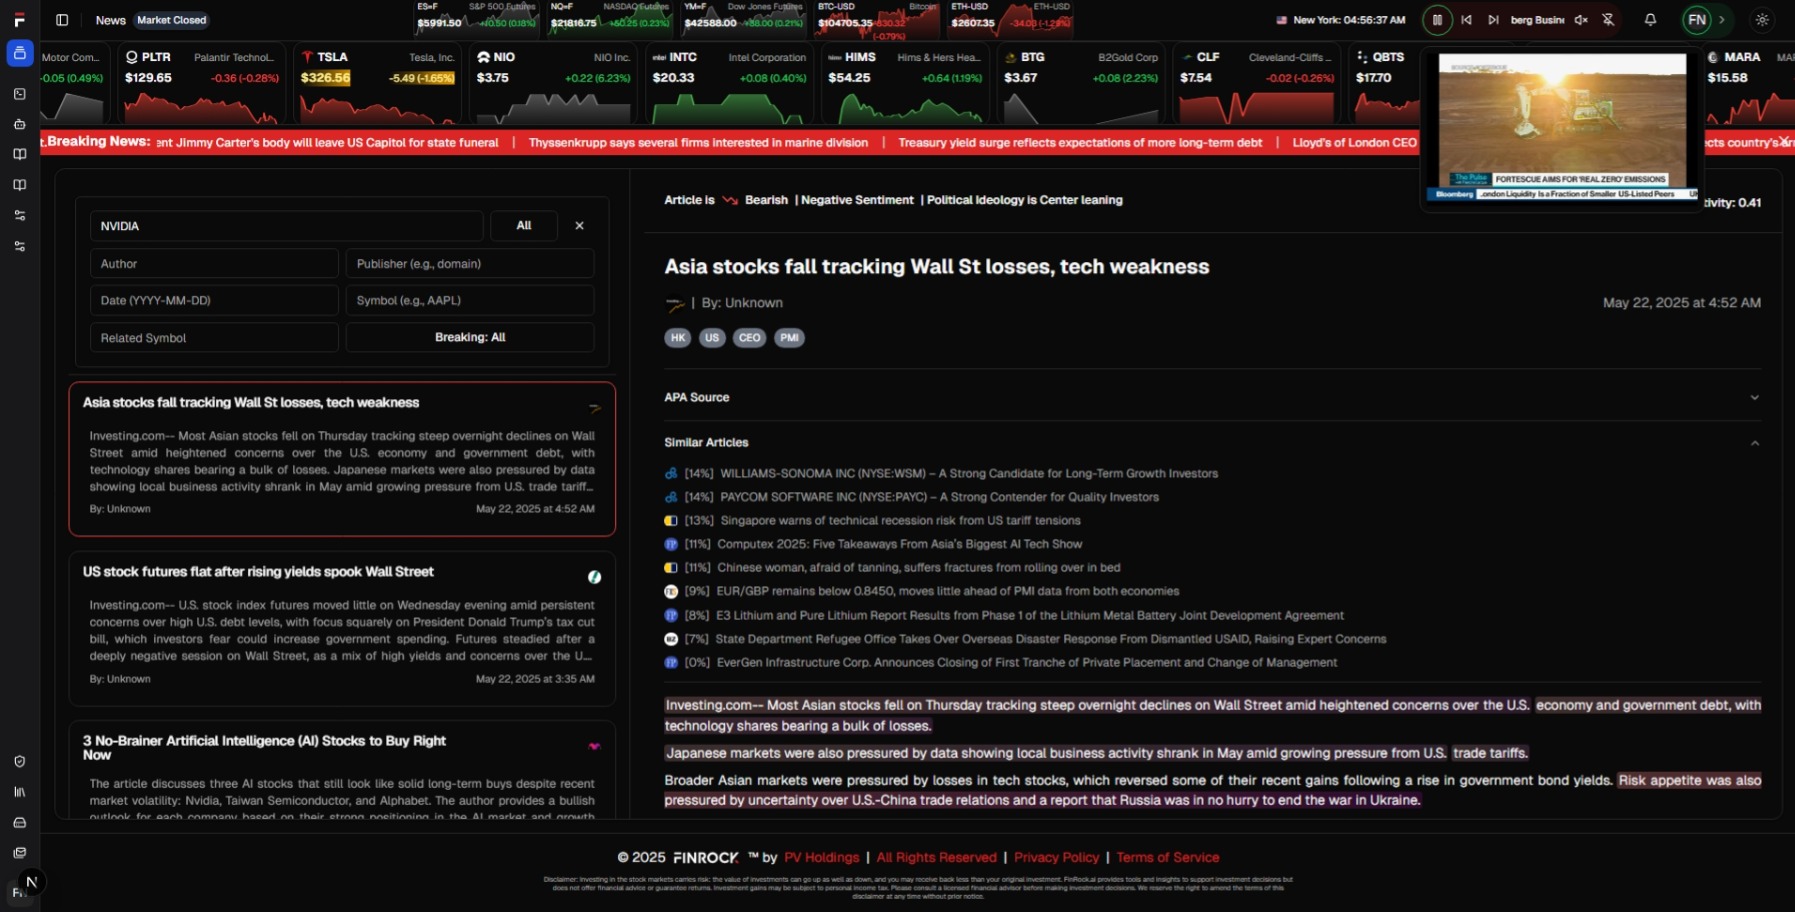Open the newspaper mail sidebar icon

(x=19, y=853)
